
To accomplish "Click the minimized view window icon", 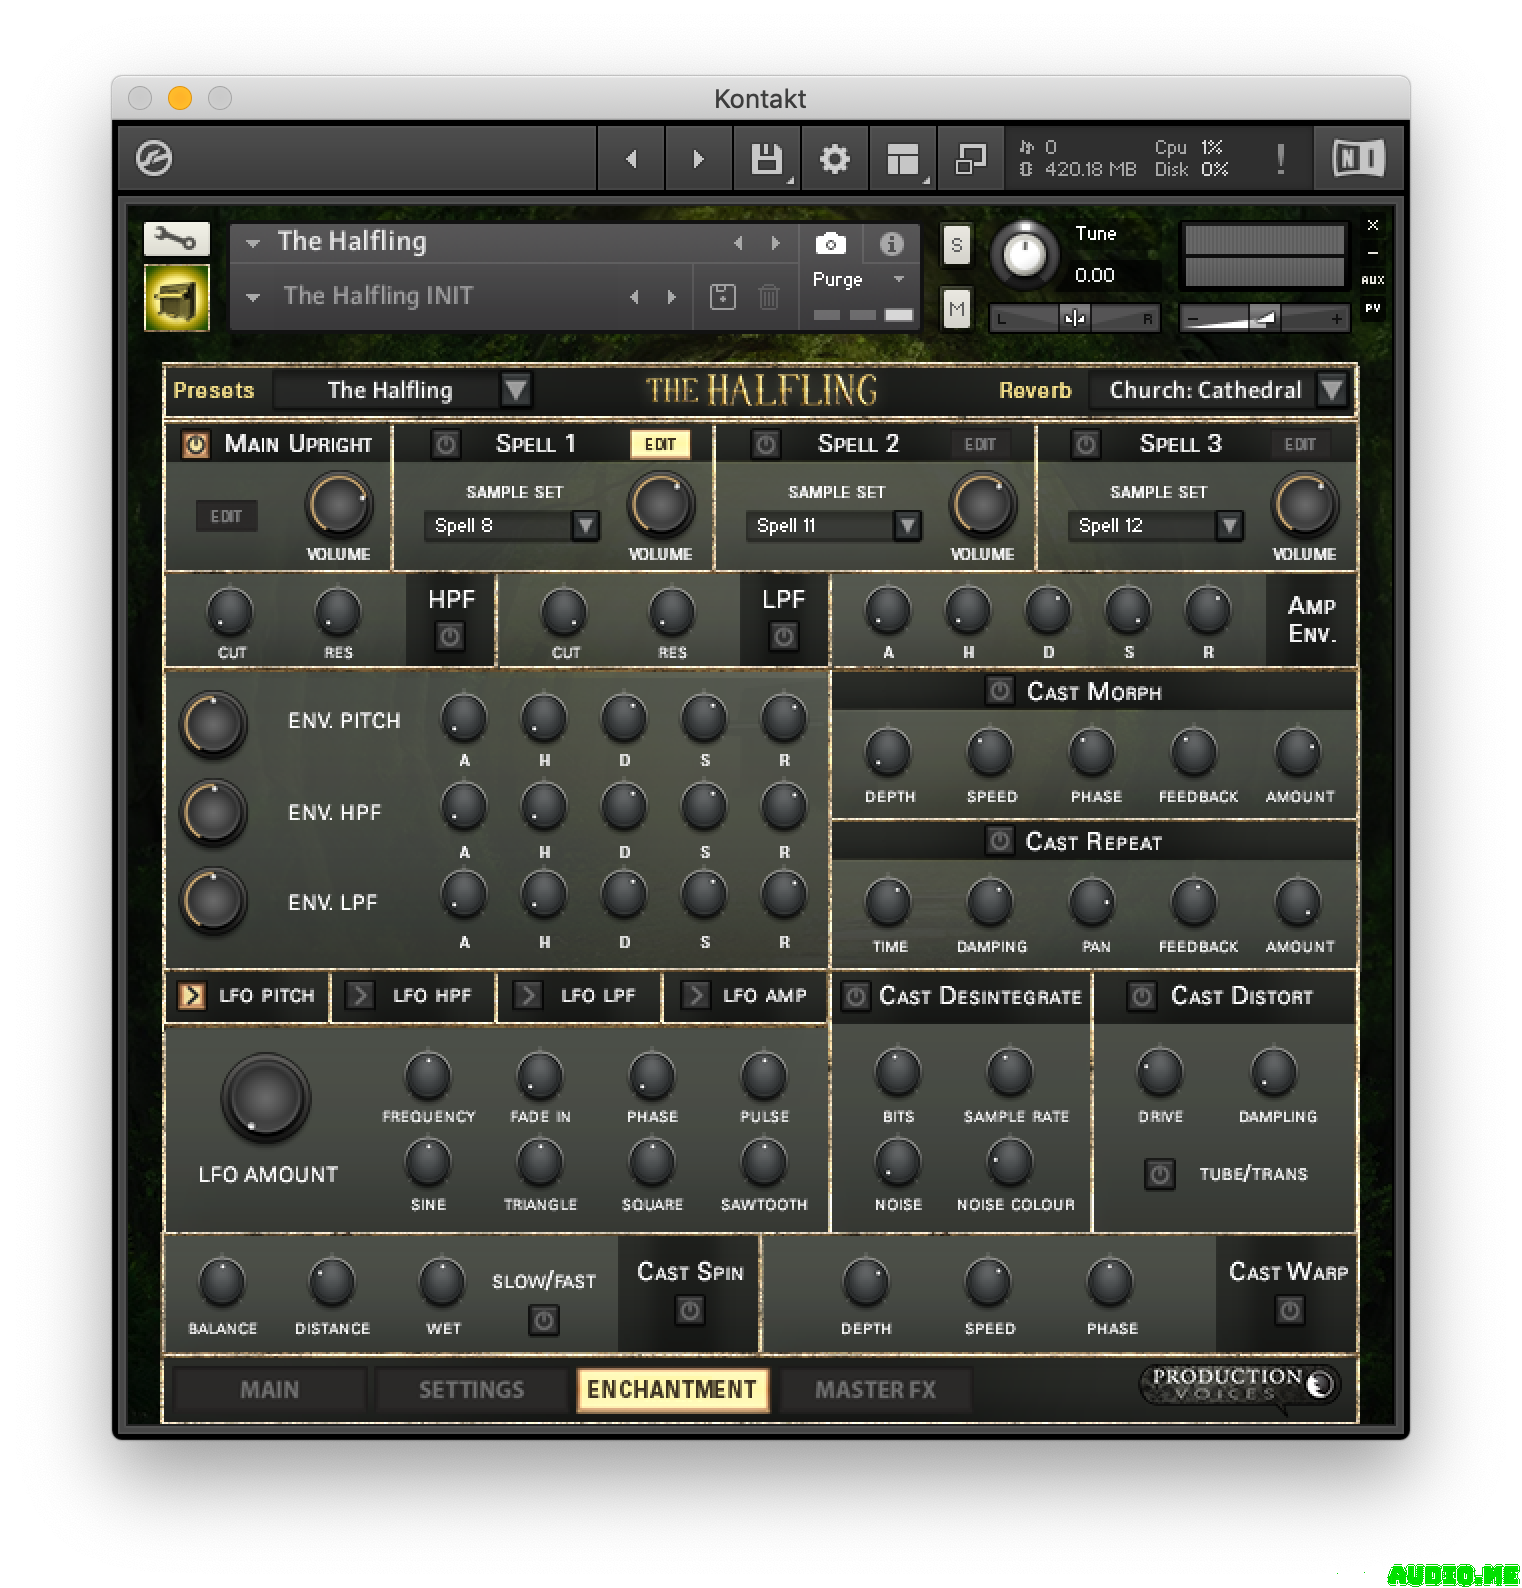I will coord(970,158).
